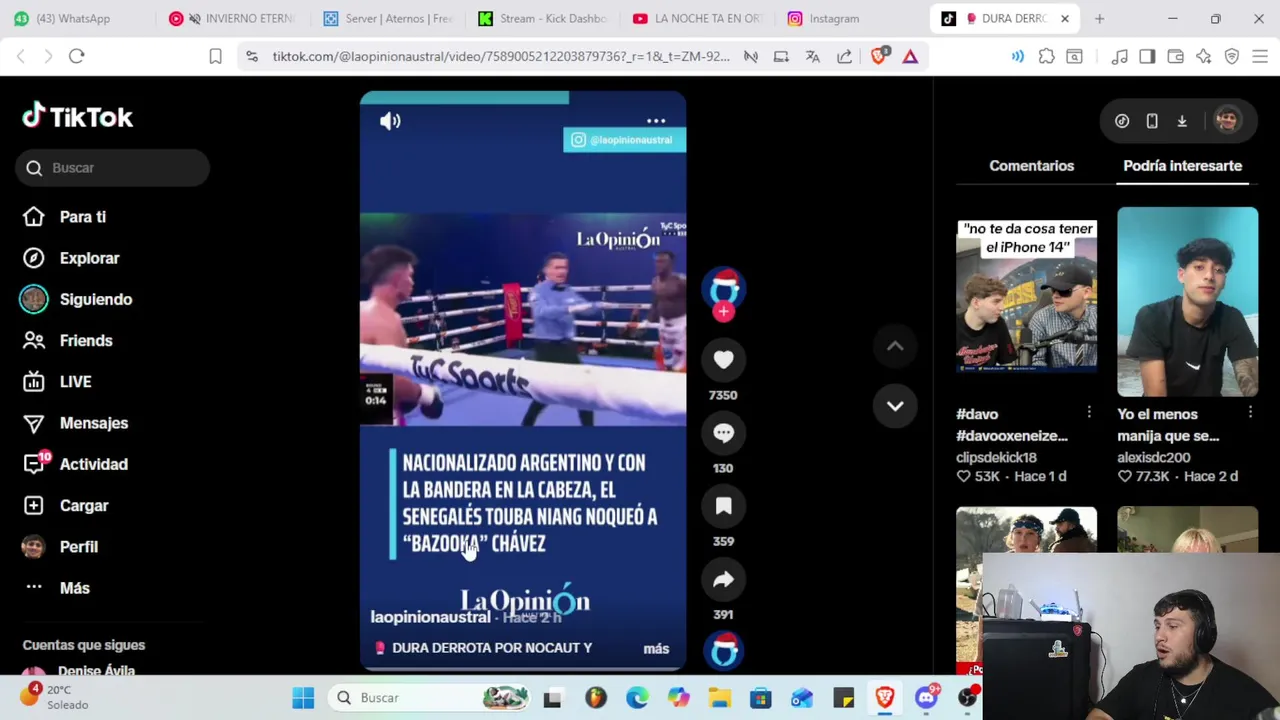The height and width of the screenshot is (720, 1280).
Task: Open the Brave Shields lion icon
Action: click(x=879, y=57)
